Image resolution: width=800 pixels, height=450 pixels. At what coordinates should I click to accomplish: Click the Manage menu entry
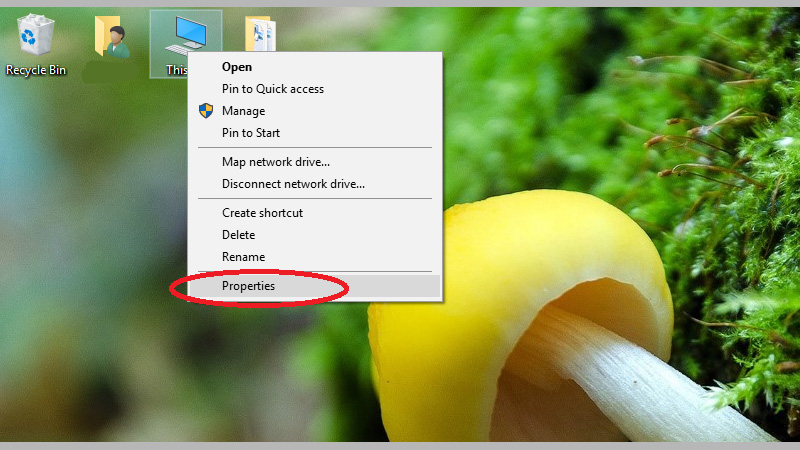(314, 111)
